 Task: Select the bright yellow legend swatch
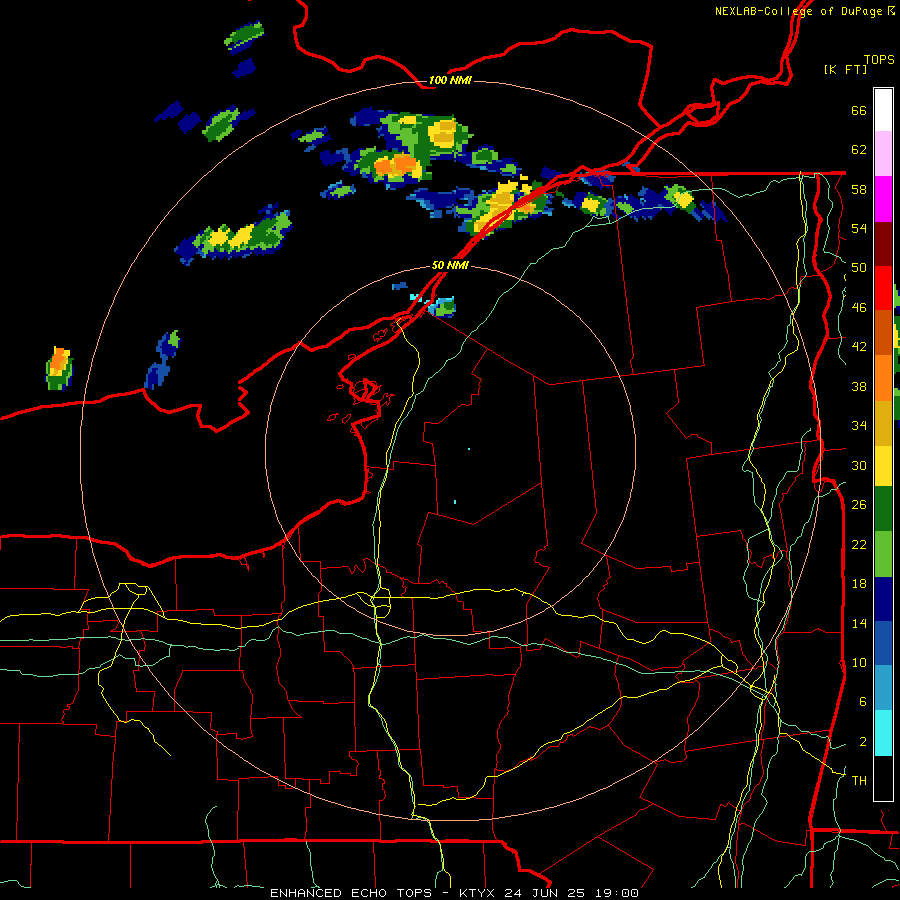(883, 466)
